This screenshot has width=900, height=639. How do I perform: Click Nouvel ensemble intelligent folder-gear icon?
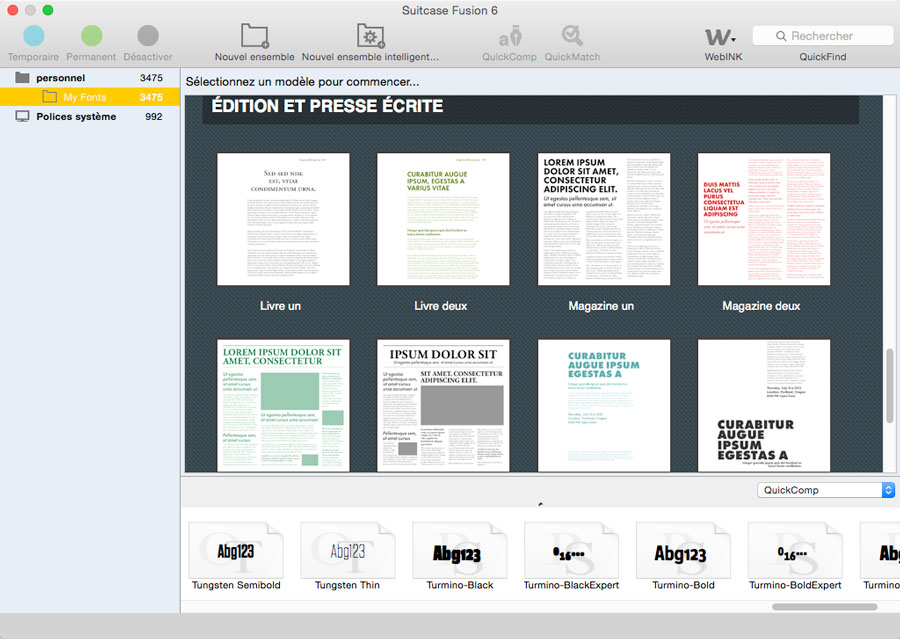[x=371, y=36]
